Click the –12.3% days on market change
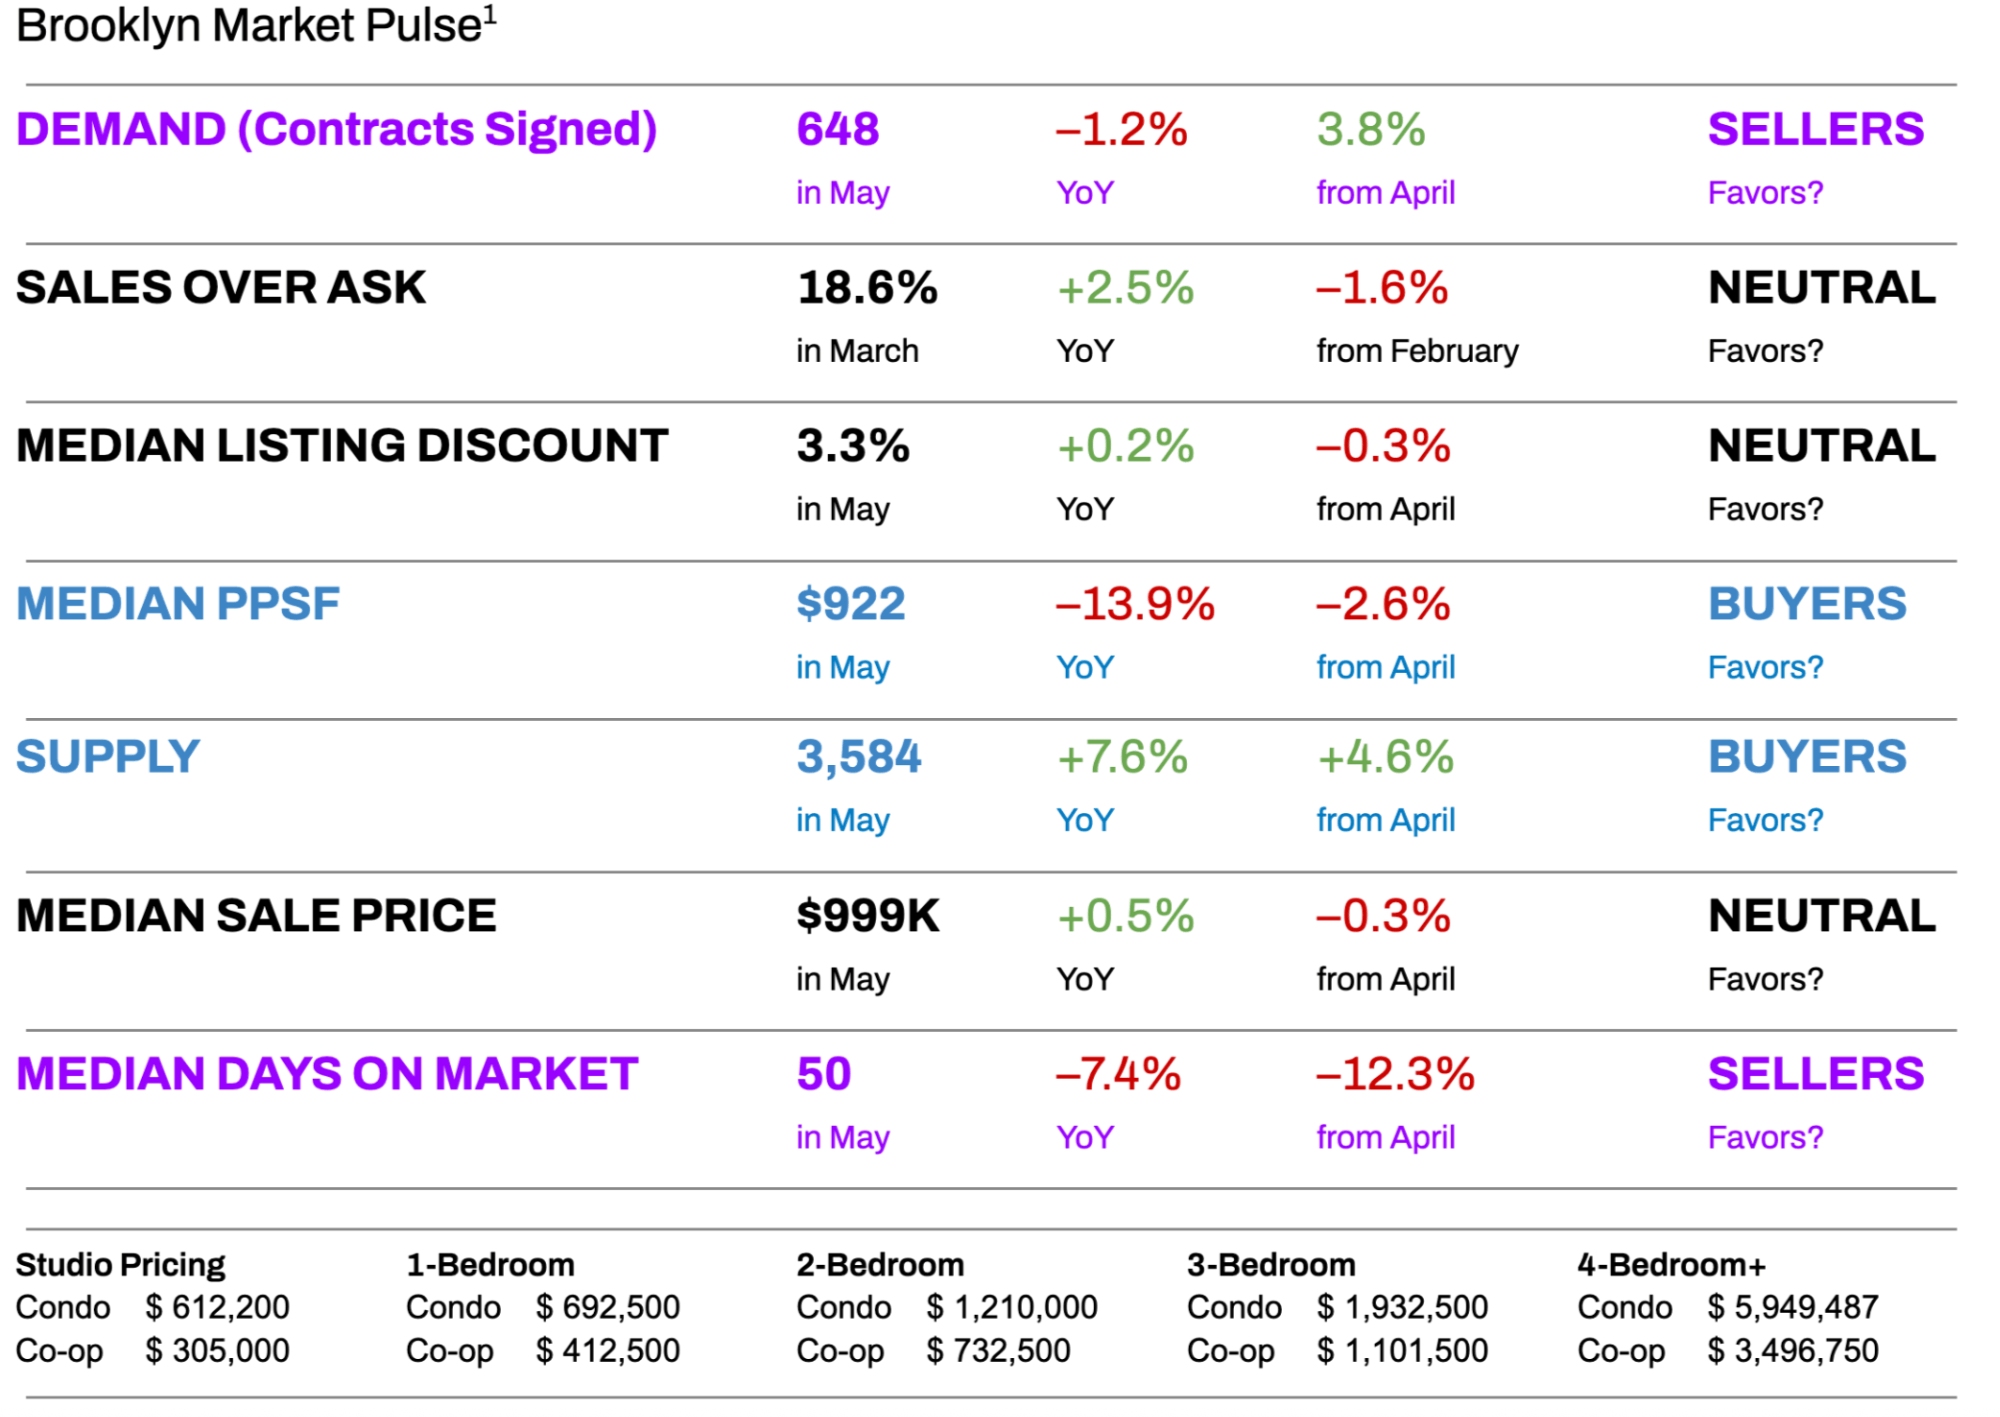 tap(1395, 1074)
